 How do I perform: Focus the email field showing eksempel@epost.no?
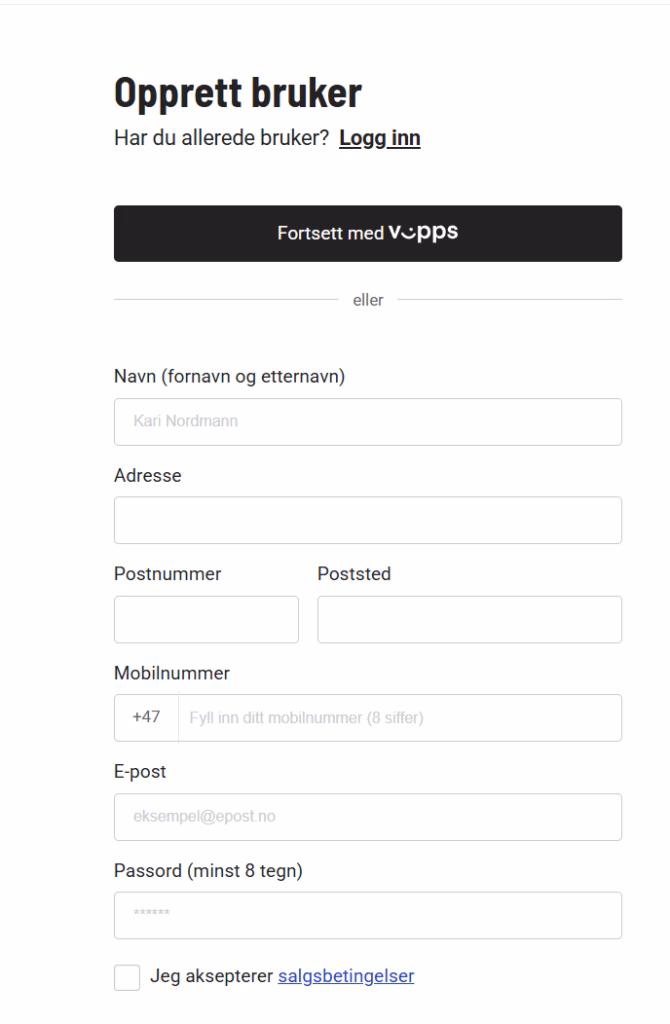click(x=368, y=817)
